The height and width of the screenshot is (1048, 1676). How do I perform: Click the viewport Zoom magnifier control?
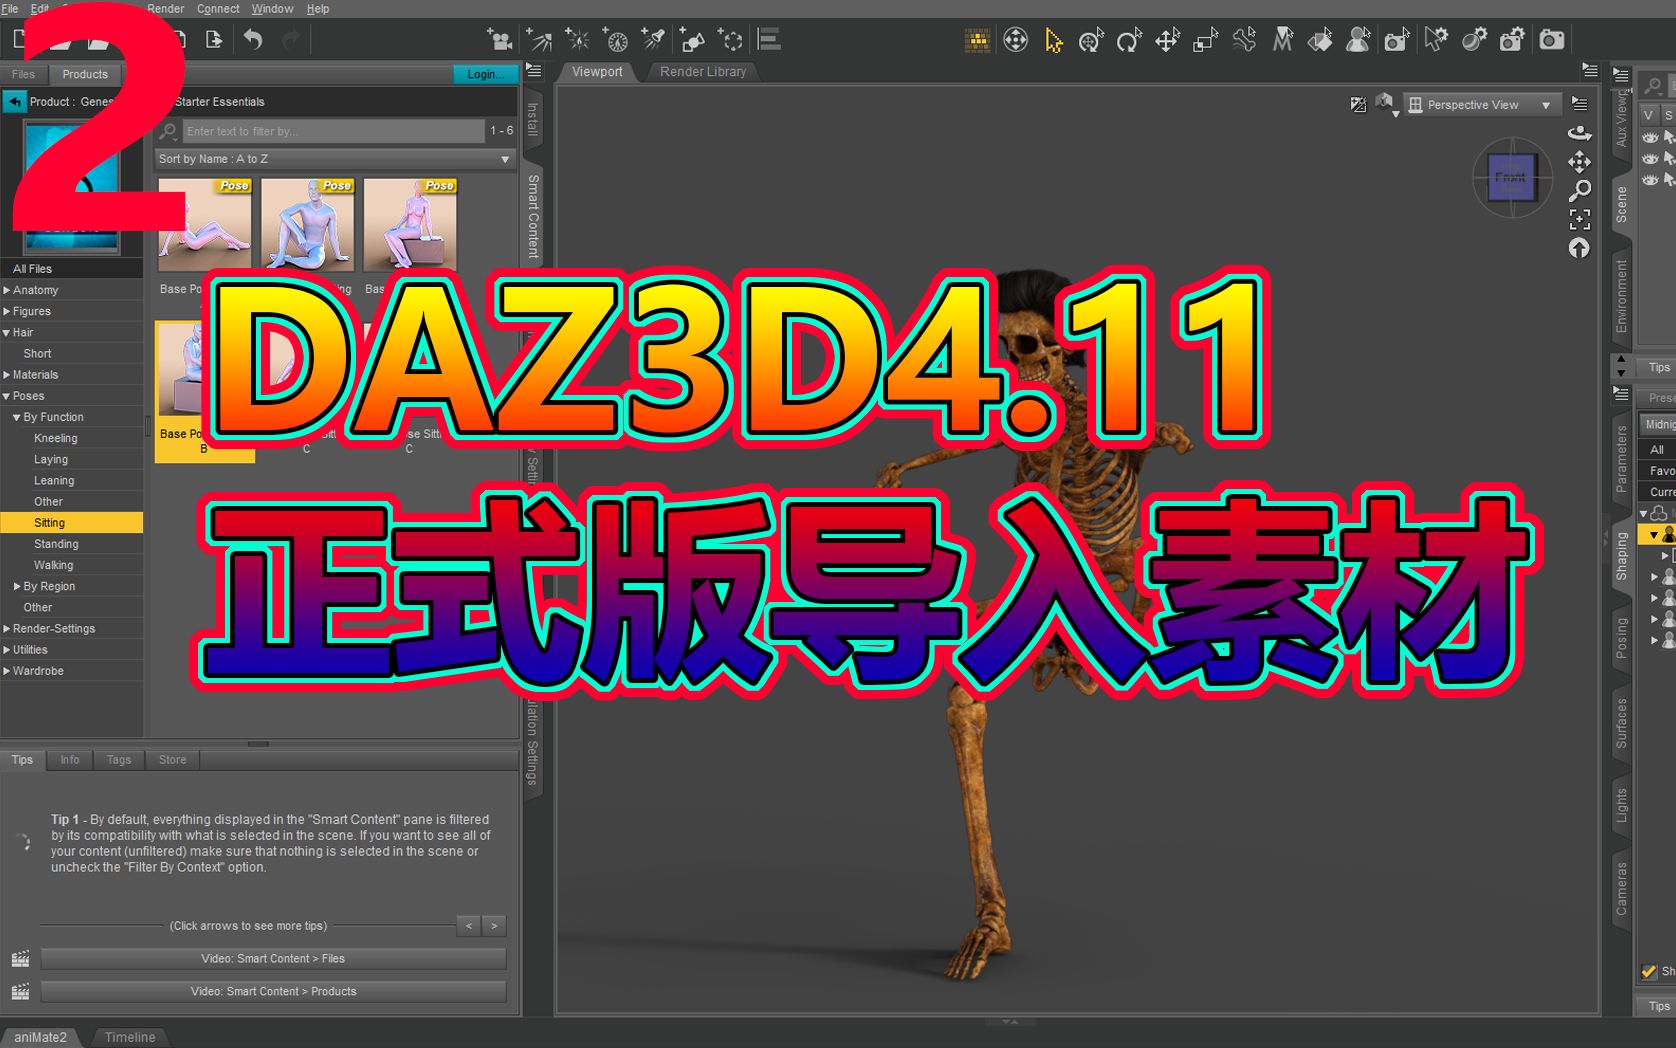1579,190
